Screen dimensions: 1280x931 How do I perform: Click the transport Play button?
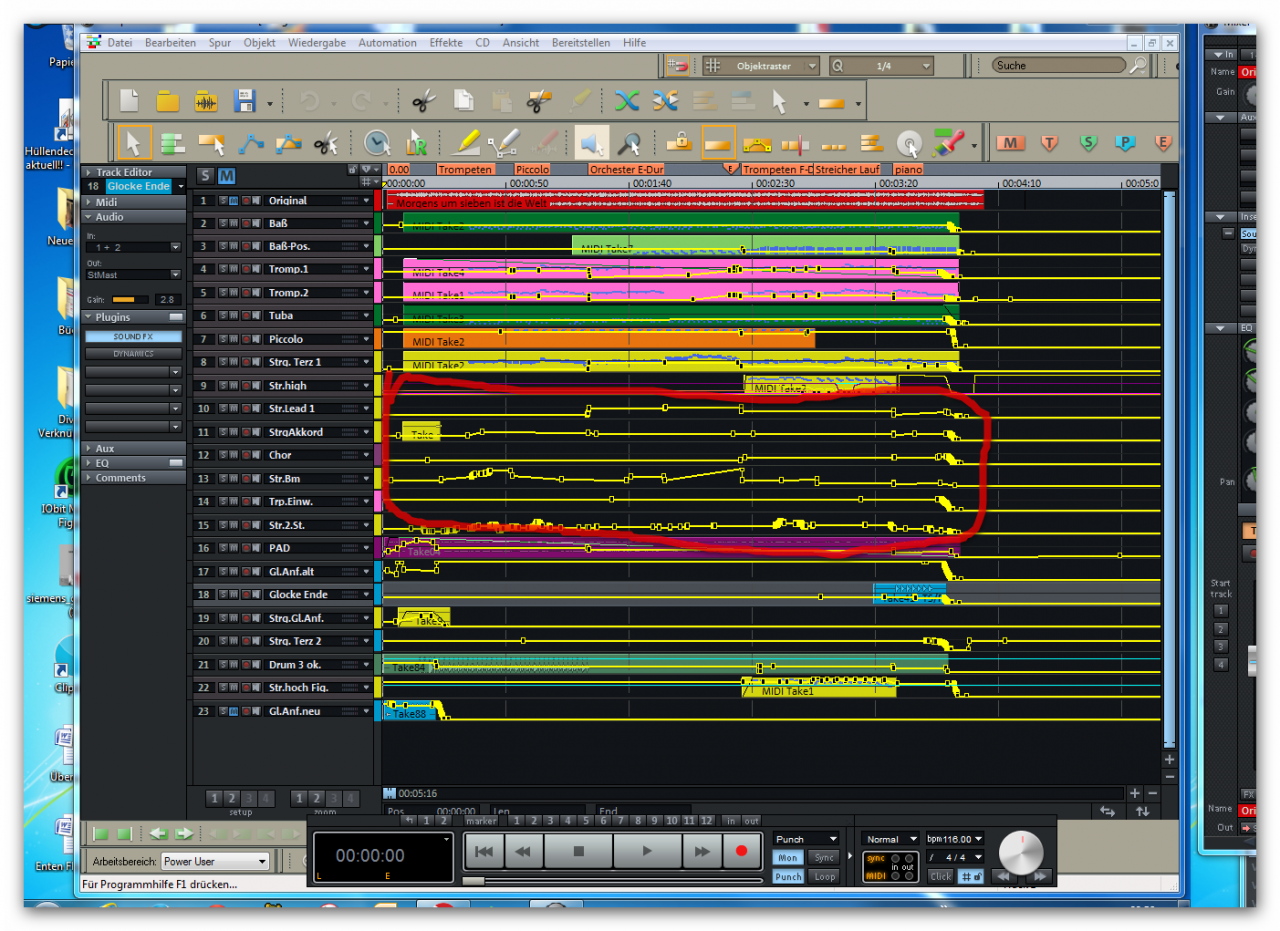pyautogui.click(x=647, y=851)
